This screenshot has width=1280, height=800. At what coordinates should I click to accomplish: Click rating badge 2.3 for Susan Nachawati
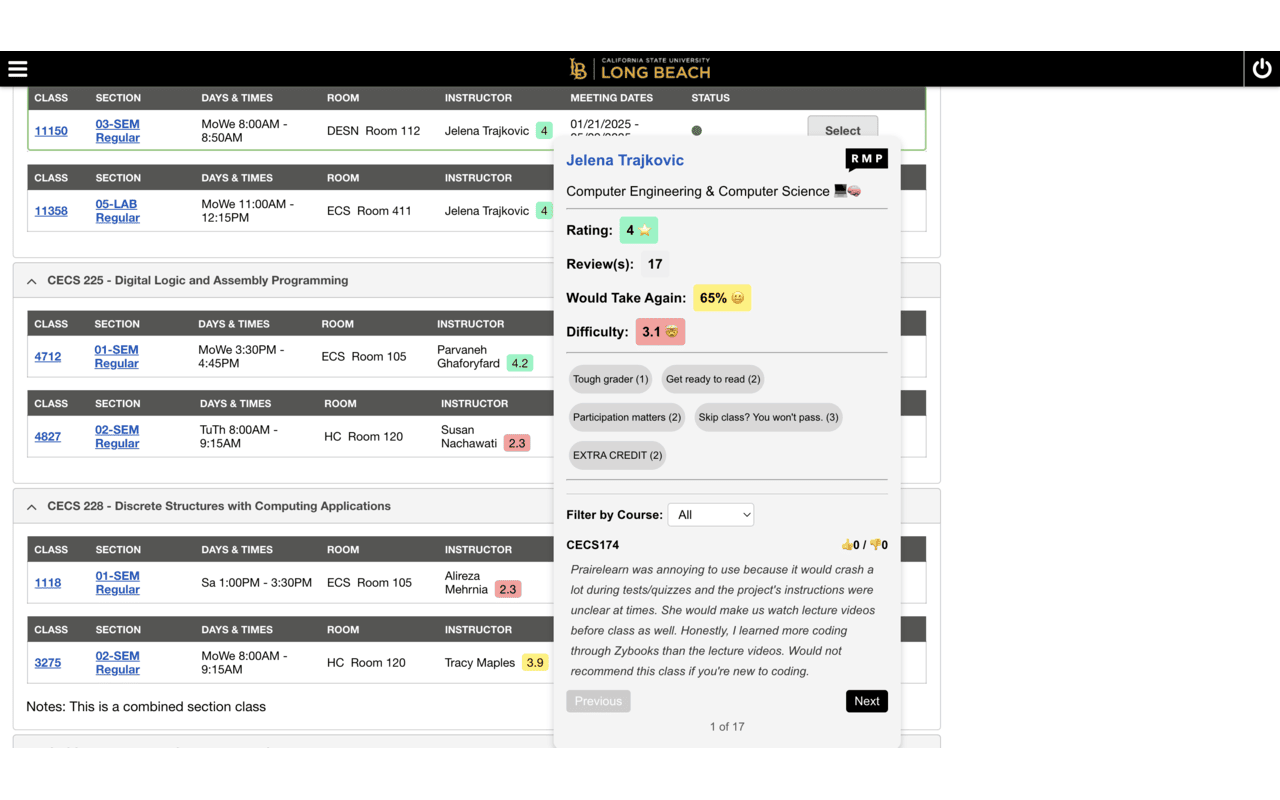[516, 443]
